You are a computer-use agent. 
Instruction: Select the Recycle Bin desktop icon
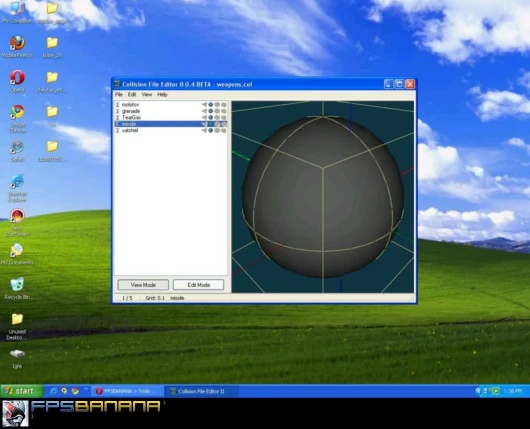click(x=17, y=289)
